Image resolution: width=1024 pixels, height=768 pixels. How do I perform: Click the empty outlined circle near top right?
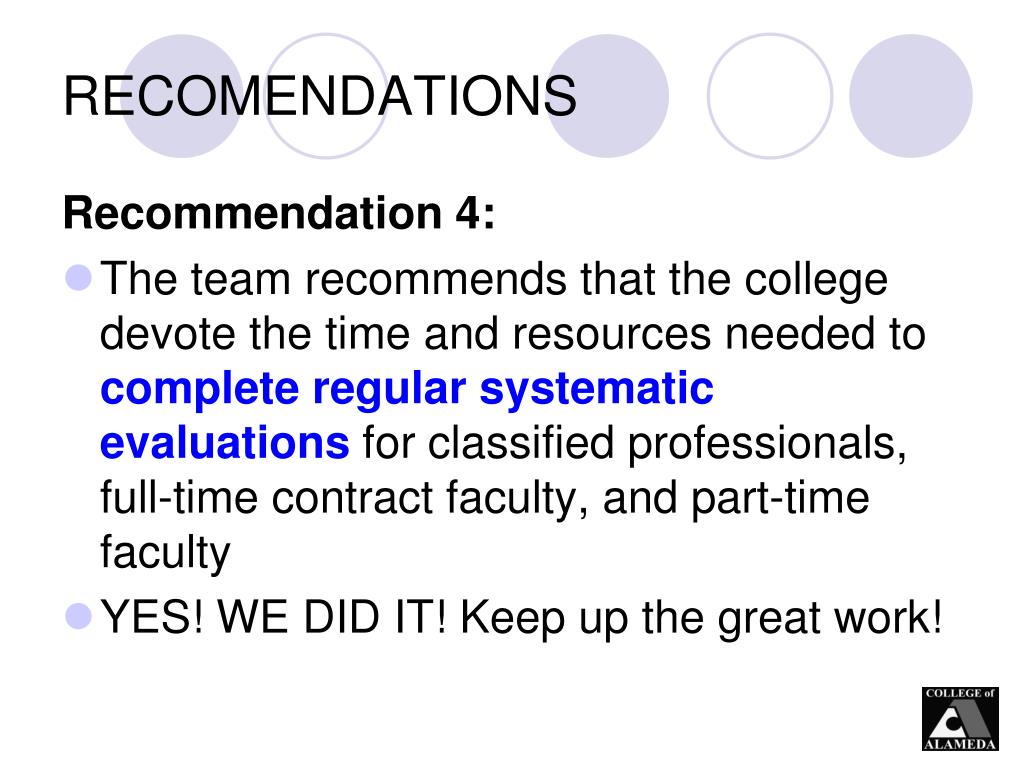(x=770, y=96)
